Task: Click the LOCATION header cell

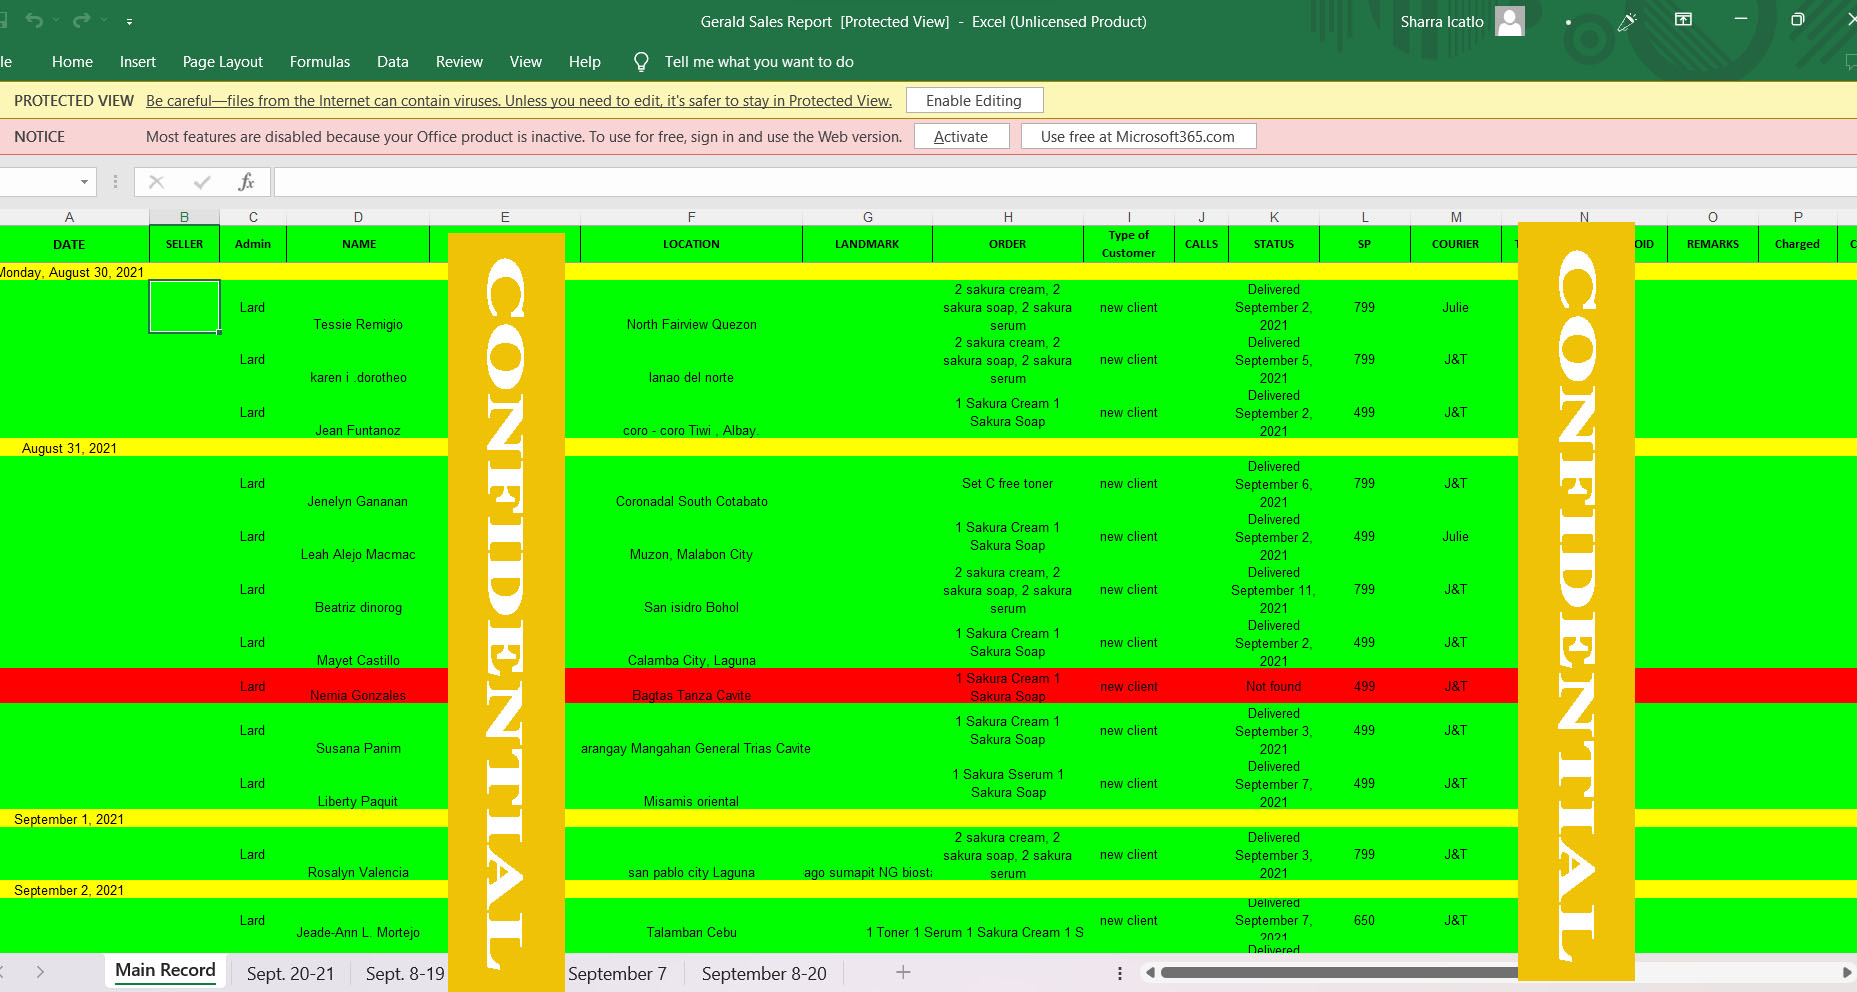Action: pos(691,244)
